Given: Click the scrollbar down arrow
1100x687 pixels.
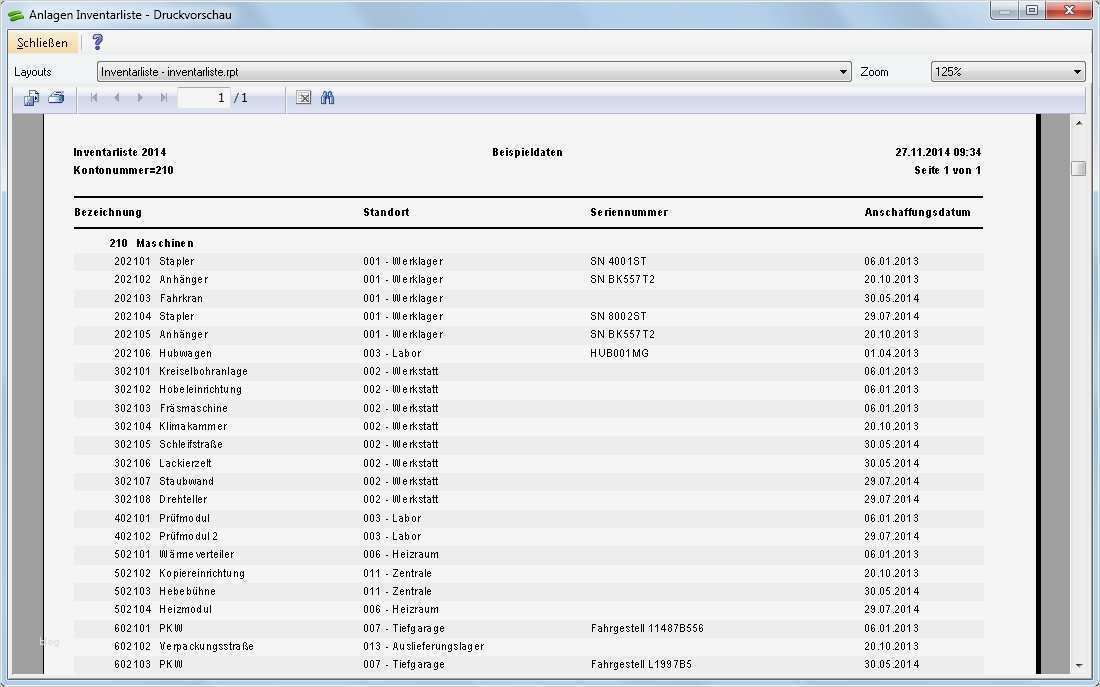Looking at the screenshot, I should coord(1078,666).
